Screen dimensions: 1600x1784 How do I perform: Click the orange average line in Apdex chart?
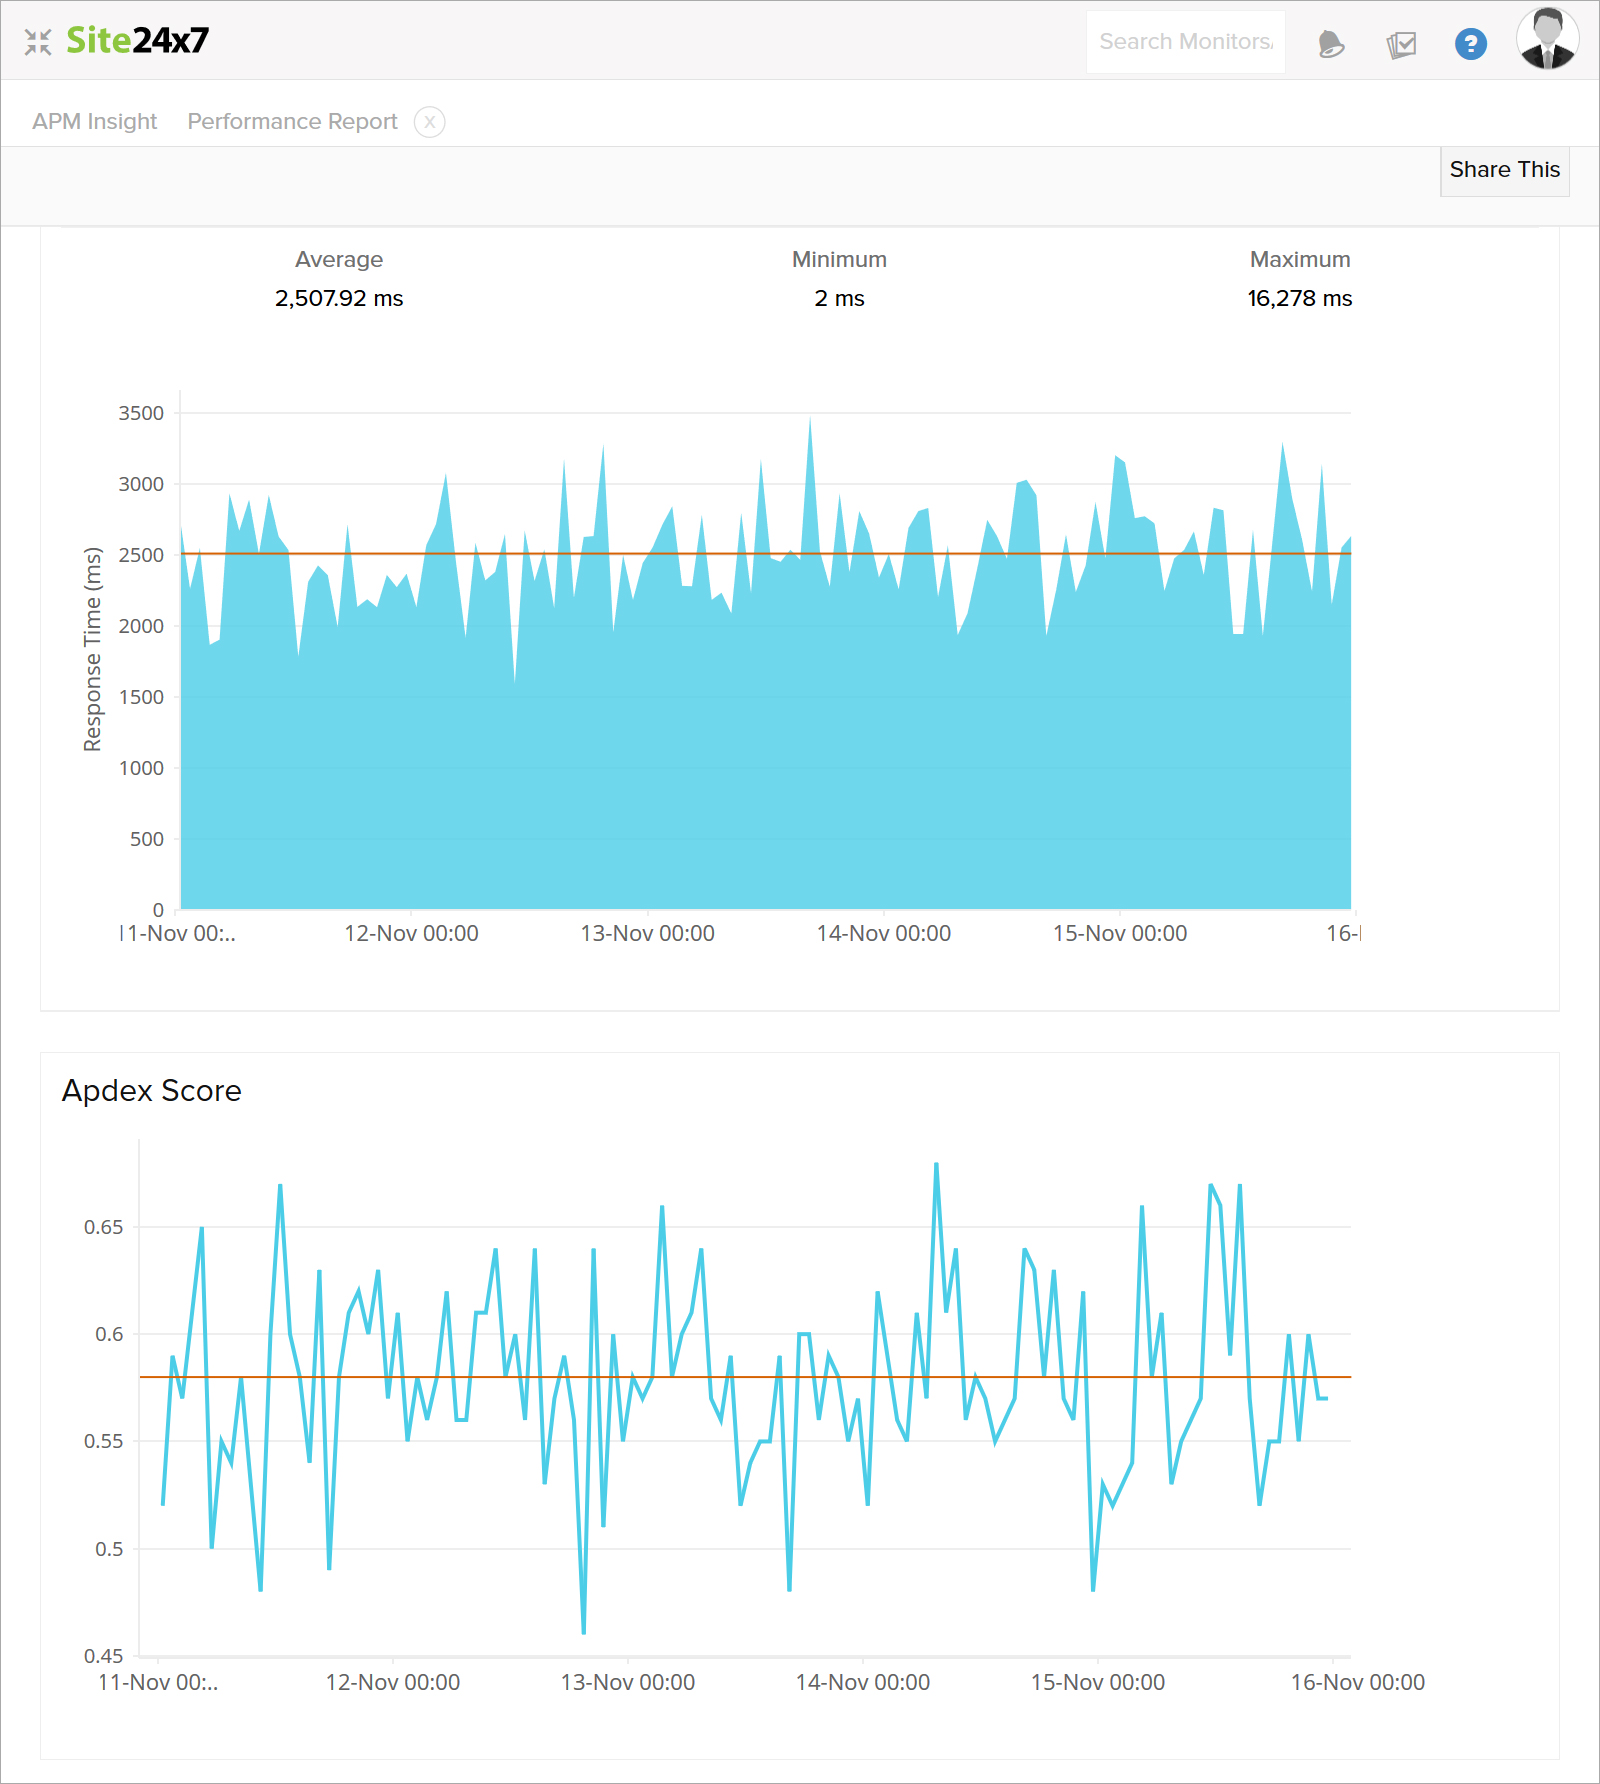point(745,1377)
